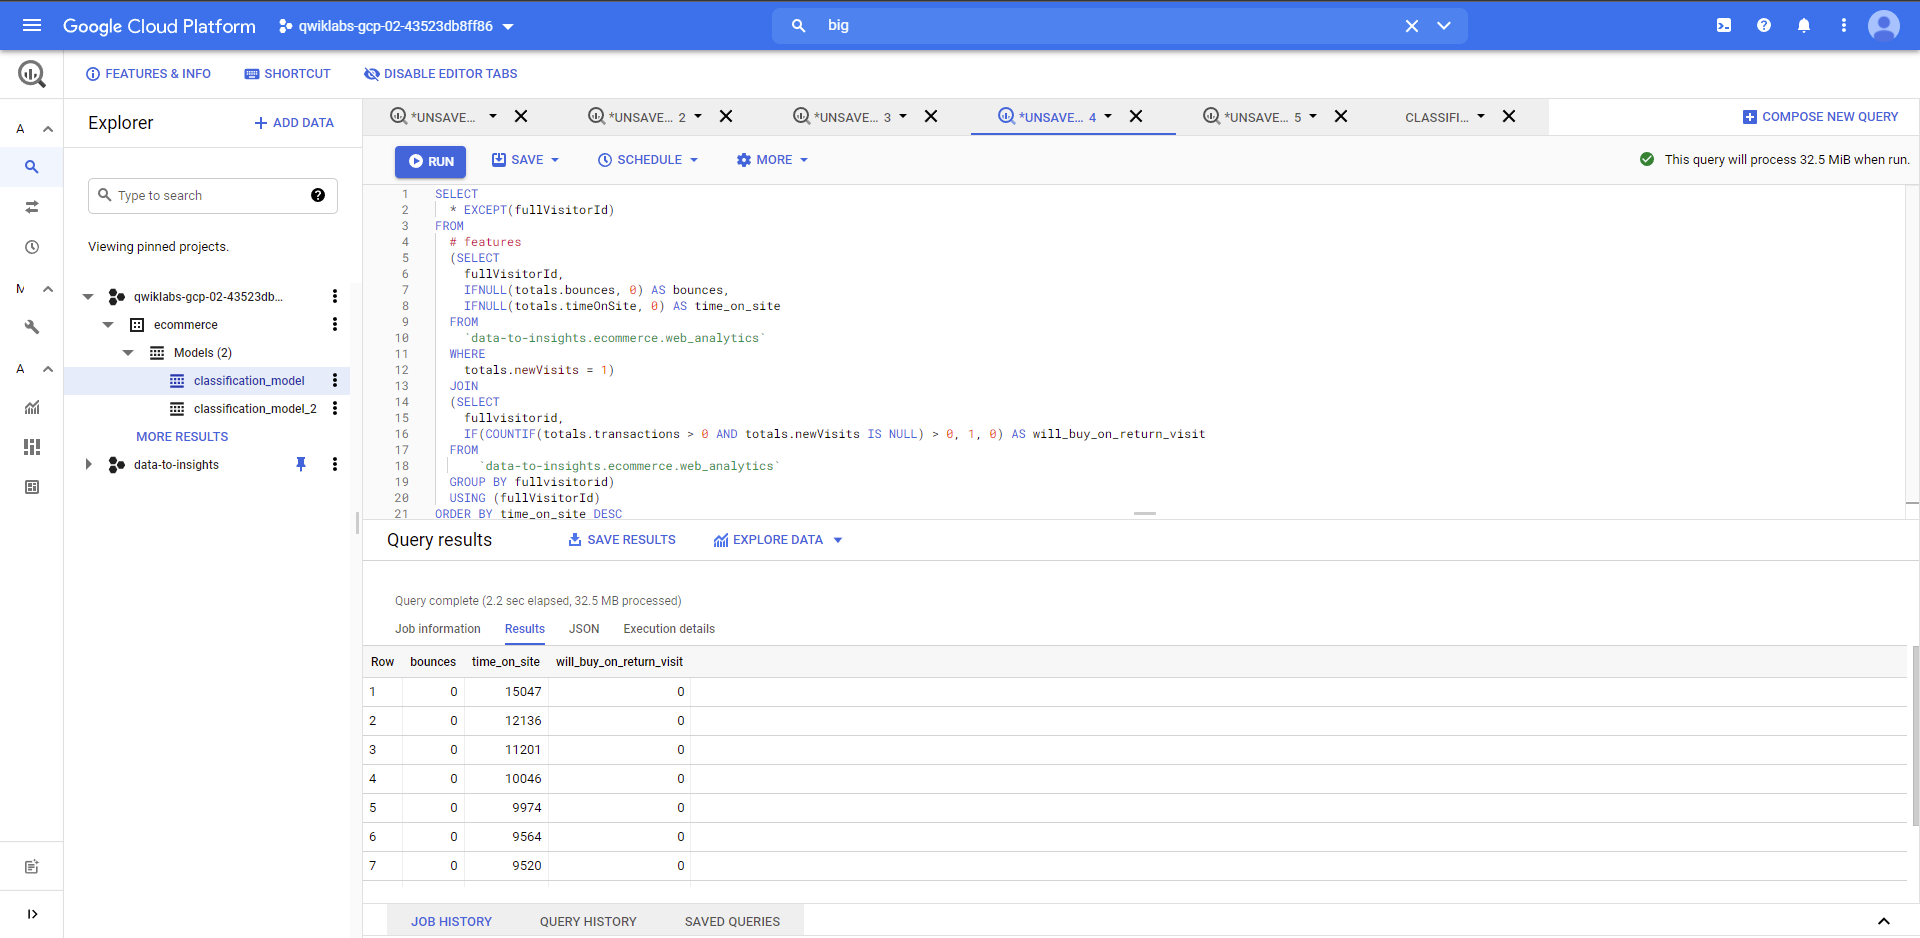Open the notifications bell
The height and width of the screenshot is (938, 1920).
tap(1804, 25)
